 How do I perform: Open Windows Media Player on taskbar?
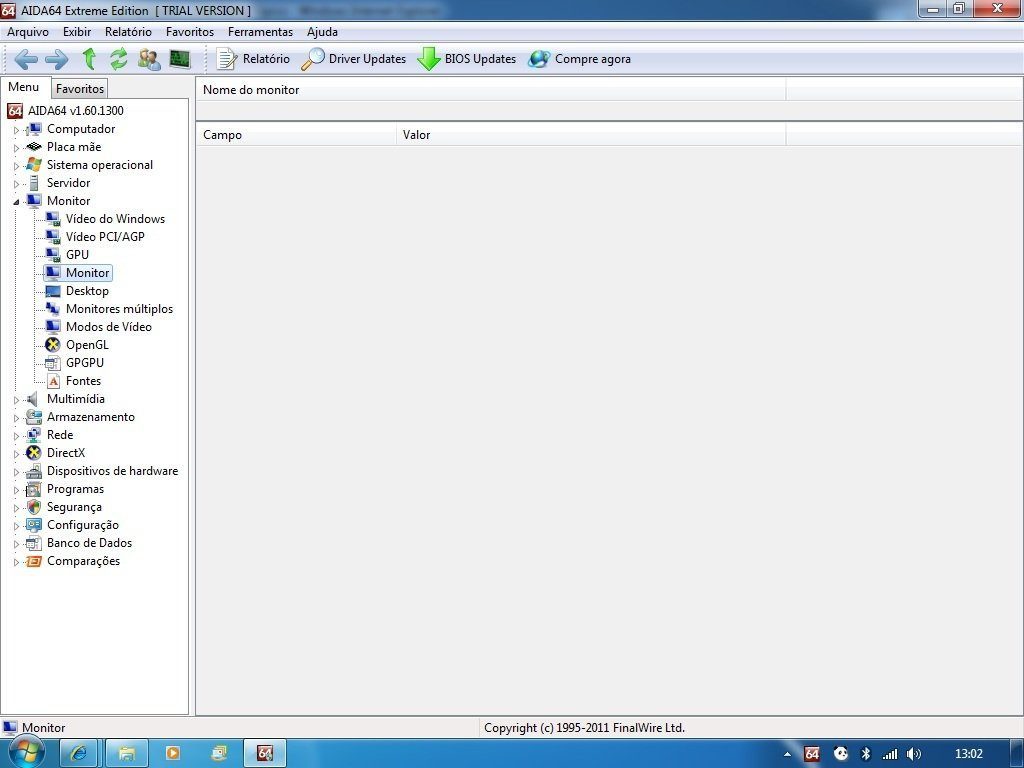173,753
